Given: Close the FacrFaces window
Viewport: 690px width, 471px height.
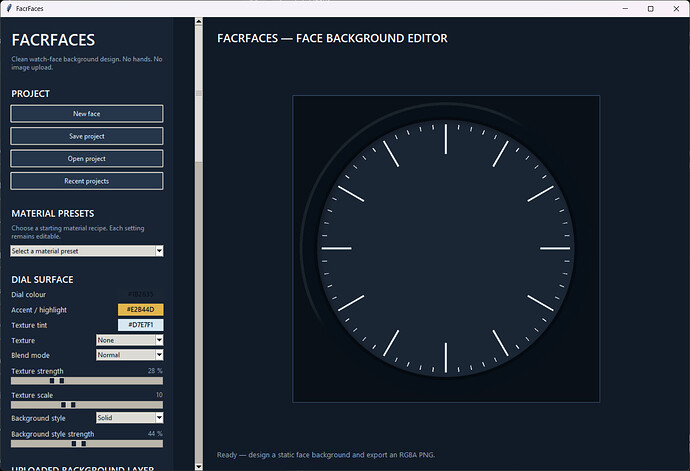Looking at the screenshot, I should click(676, 8).
